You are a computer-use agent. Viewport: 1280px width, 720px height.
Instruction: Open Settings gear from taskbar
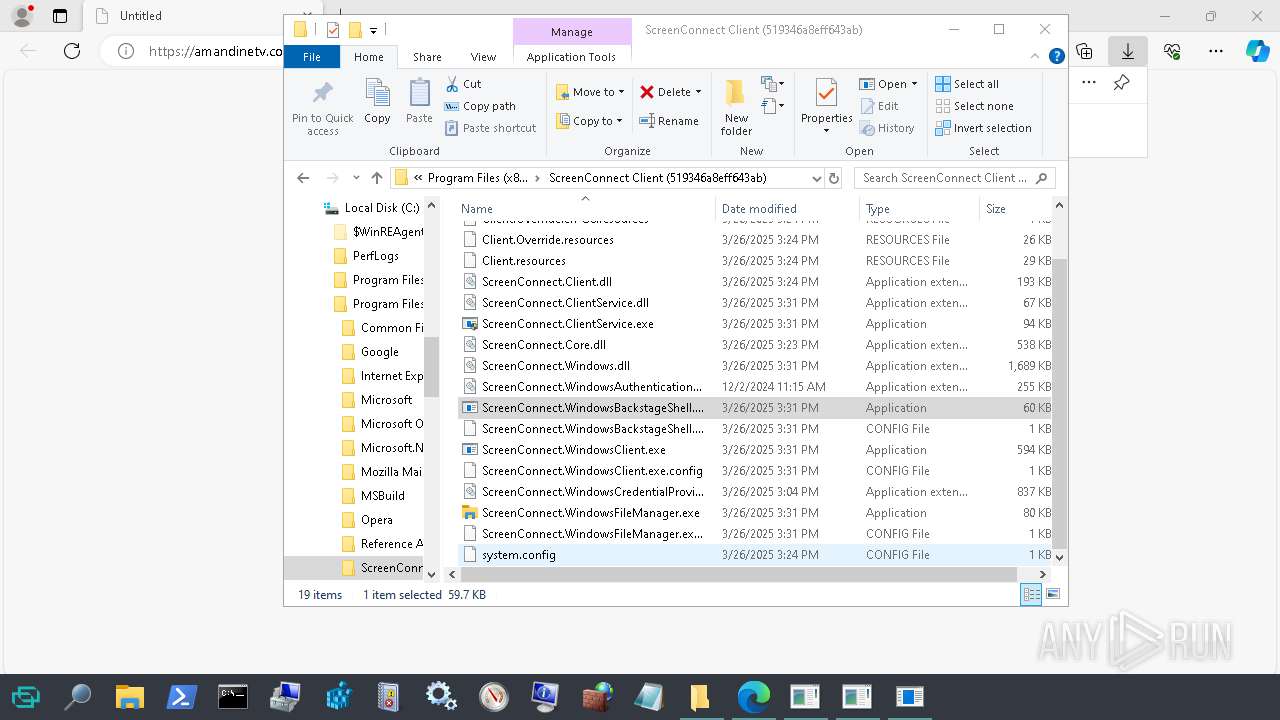coord(441,696)
